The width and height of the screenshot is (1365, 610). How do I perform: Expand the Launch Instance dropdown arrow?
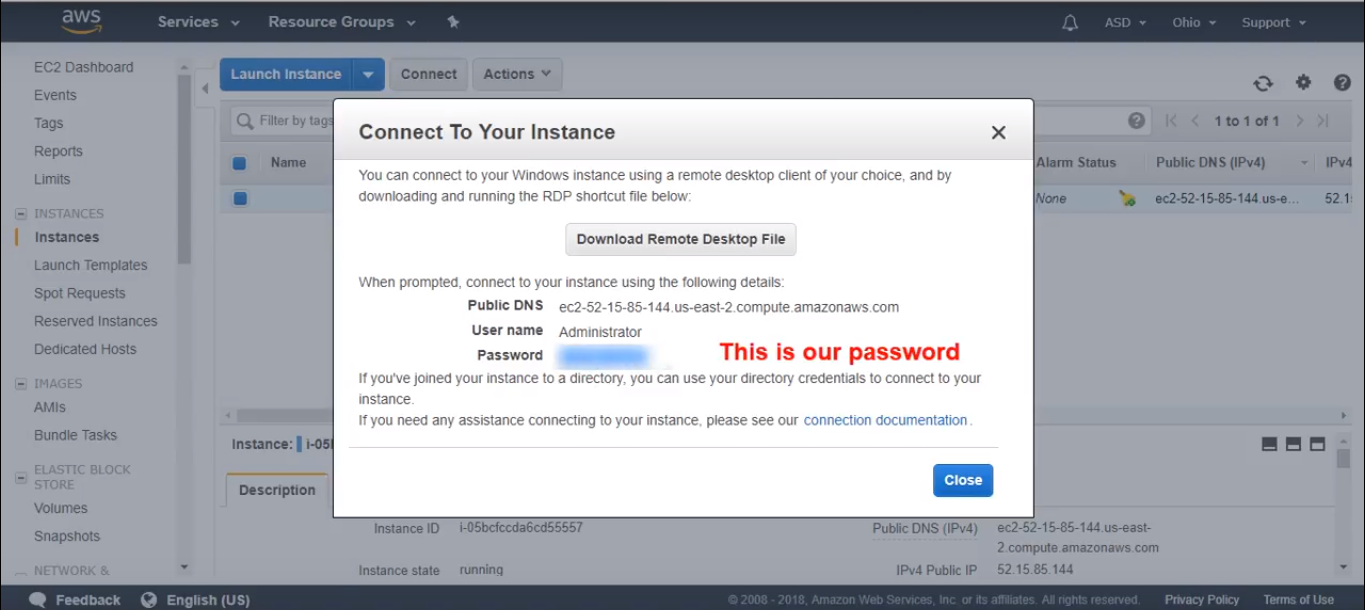[x=368, y=74]
